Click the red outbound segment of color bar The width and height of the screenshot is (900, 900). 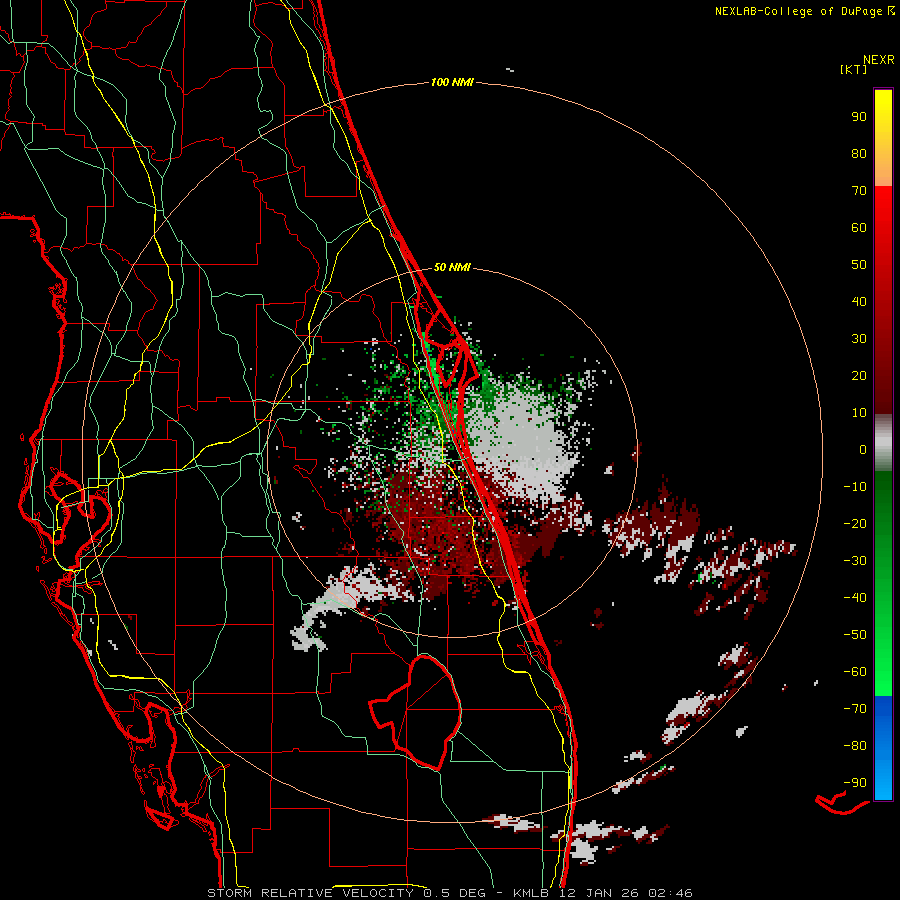point(883,300)
